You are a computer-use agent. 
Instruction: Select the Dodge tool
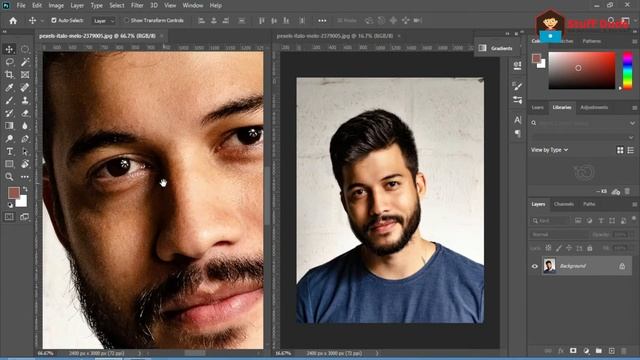pyautogui.click(x=9, y=139)
